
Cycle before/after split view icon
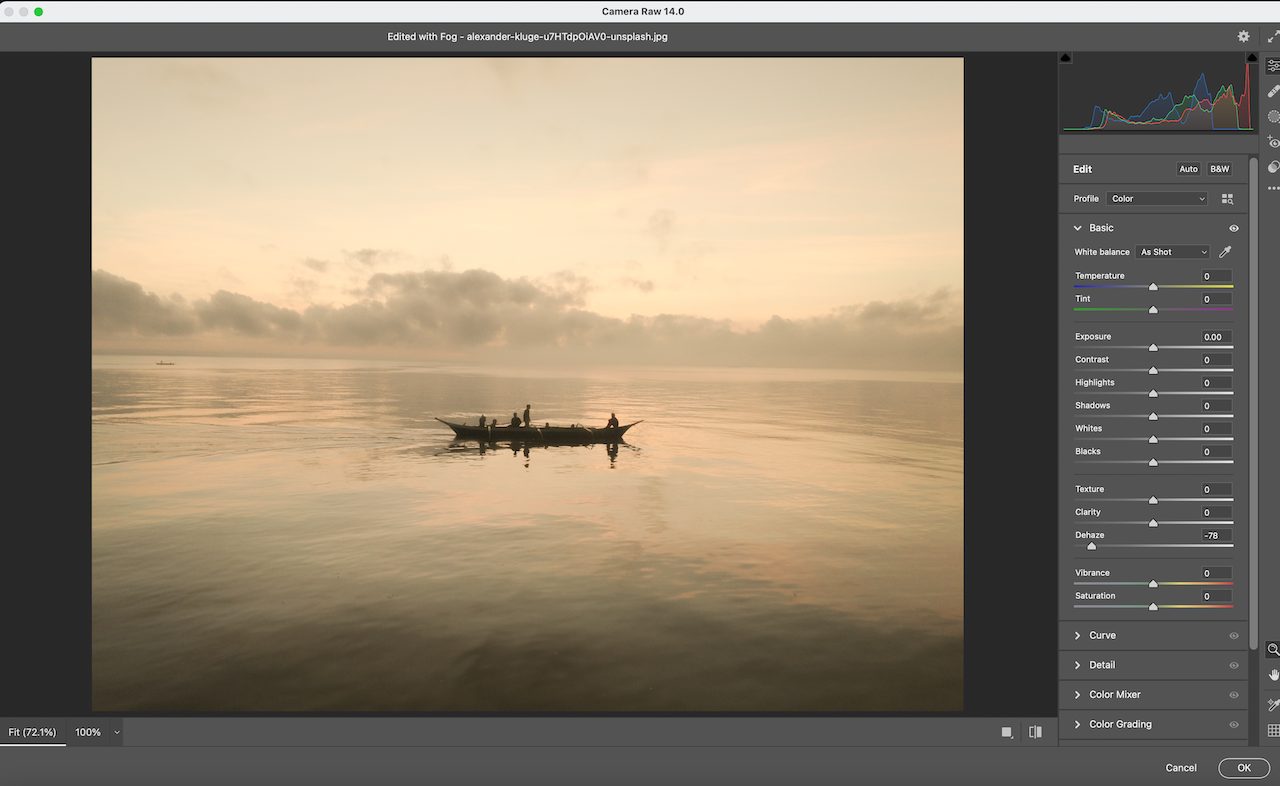pyautogui.click(x=1035, y=732)
